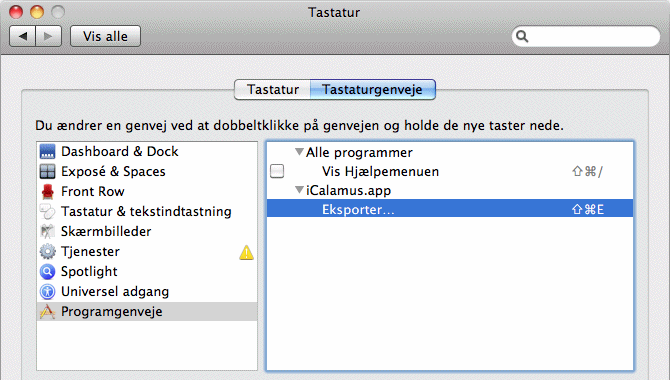The height and width of the screenshot is (380, 670).
Task: Select Tastatur & tekstindtastning icon
Action: point(47,211)
